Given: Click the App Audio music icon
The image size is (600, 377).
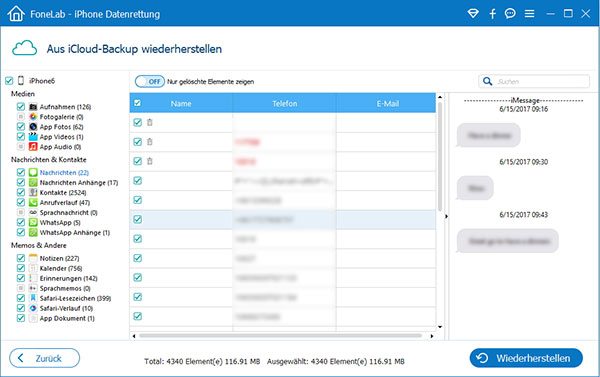Looking at the screenshot, I should coord(33,146).
